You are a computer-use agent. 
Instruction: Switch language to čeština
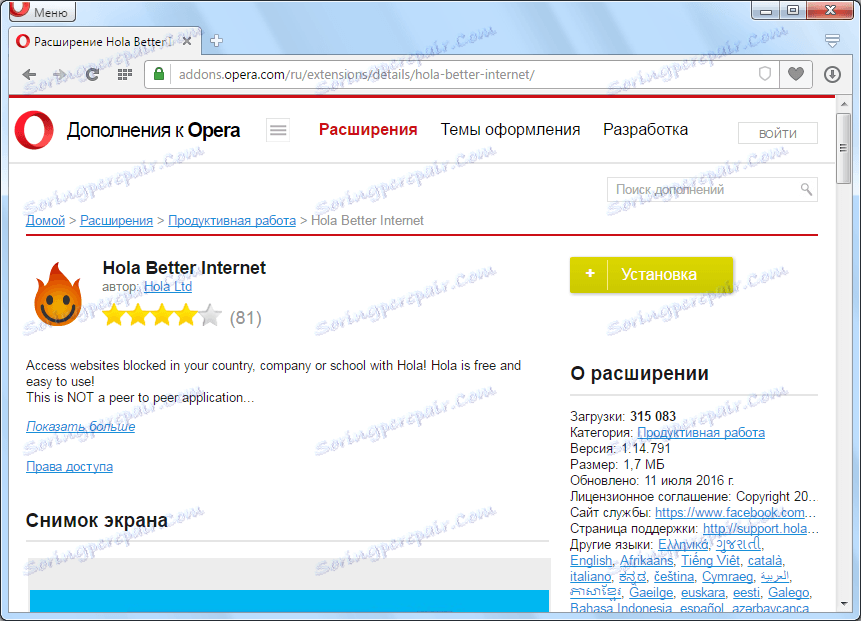[674, 577]
